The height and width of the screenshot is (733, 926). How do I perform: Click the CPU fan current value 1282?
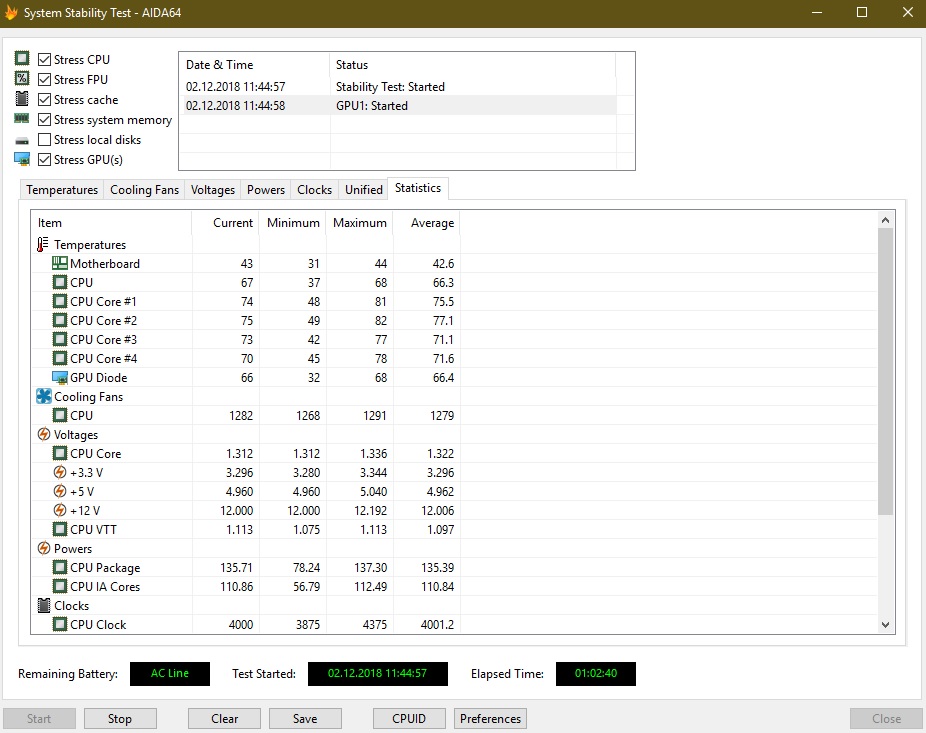click(241, 415)
